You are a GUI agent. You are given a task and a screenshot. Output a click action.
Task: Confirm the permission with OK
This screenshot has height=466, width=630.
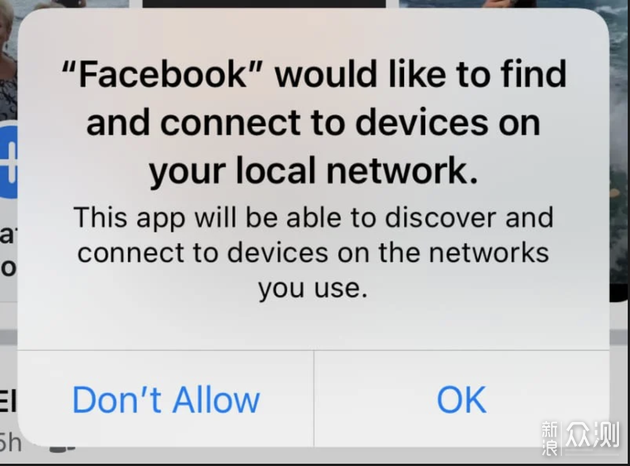[x=462, y=399]
